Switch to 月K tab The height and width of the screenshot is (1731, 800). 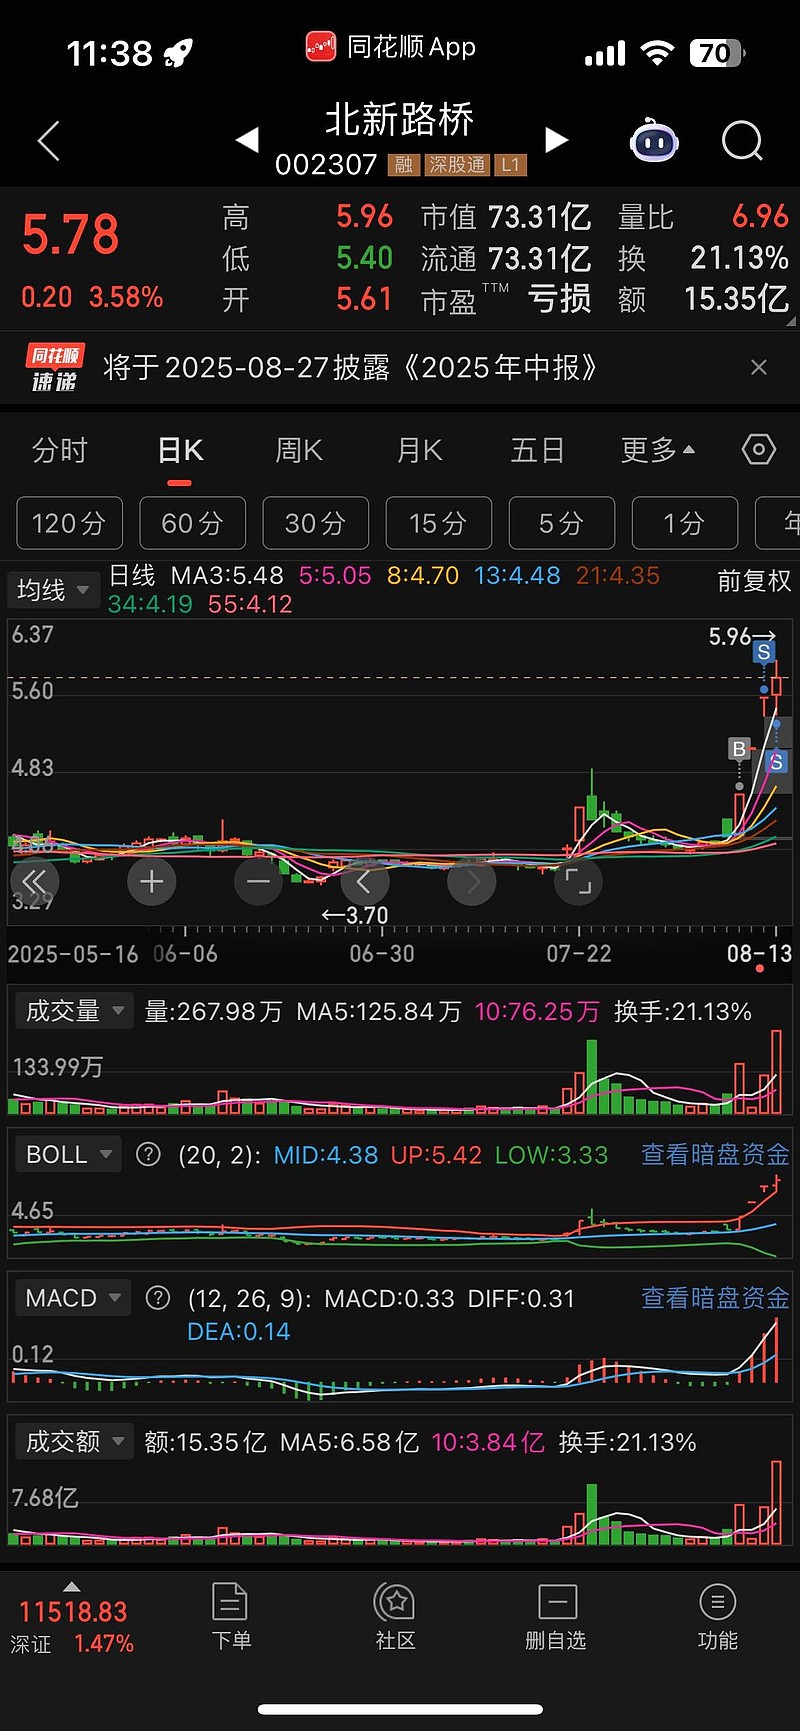(x=419, y=451)
